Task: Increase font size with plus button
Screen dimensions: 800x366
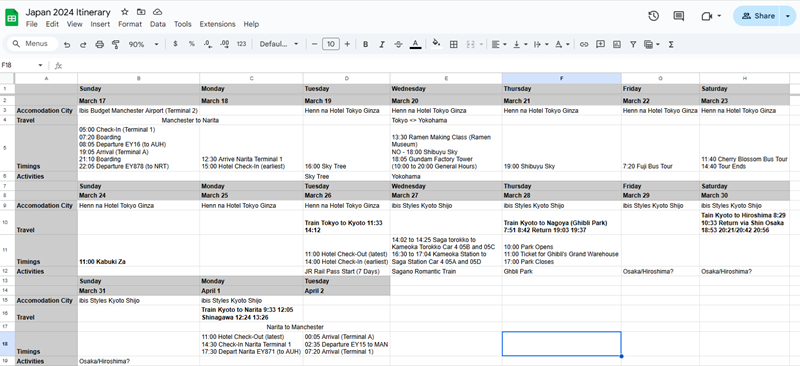Action: [x=347, y=44]
